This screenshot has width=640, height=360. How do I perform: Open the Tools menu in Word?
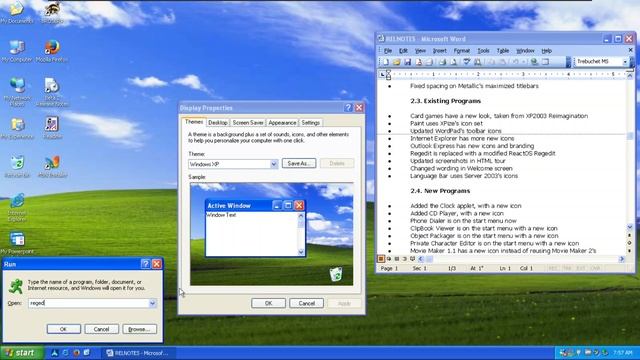[483, 51]
